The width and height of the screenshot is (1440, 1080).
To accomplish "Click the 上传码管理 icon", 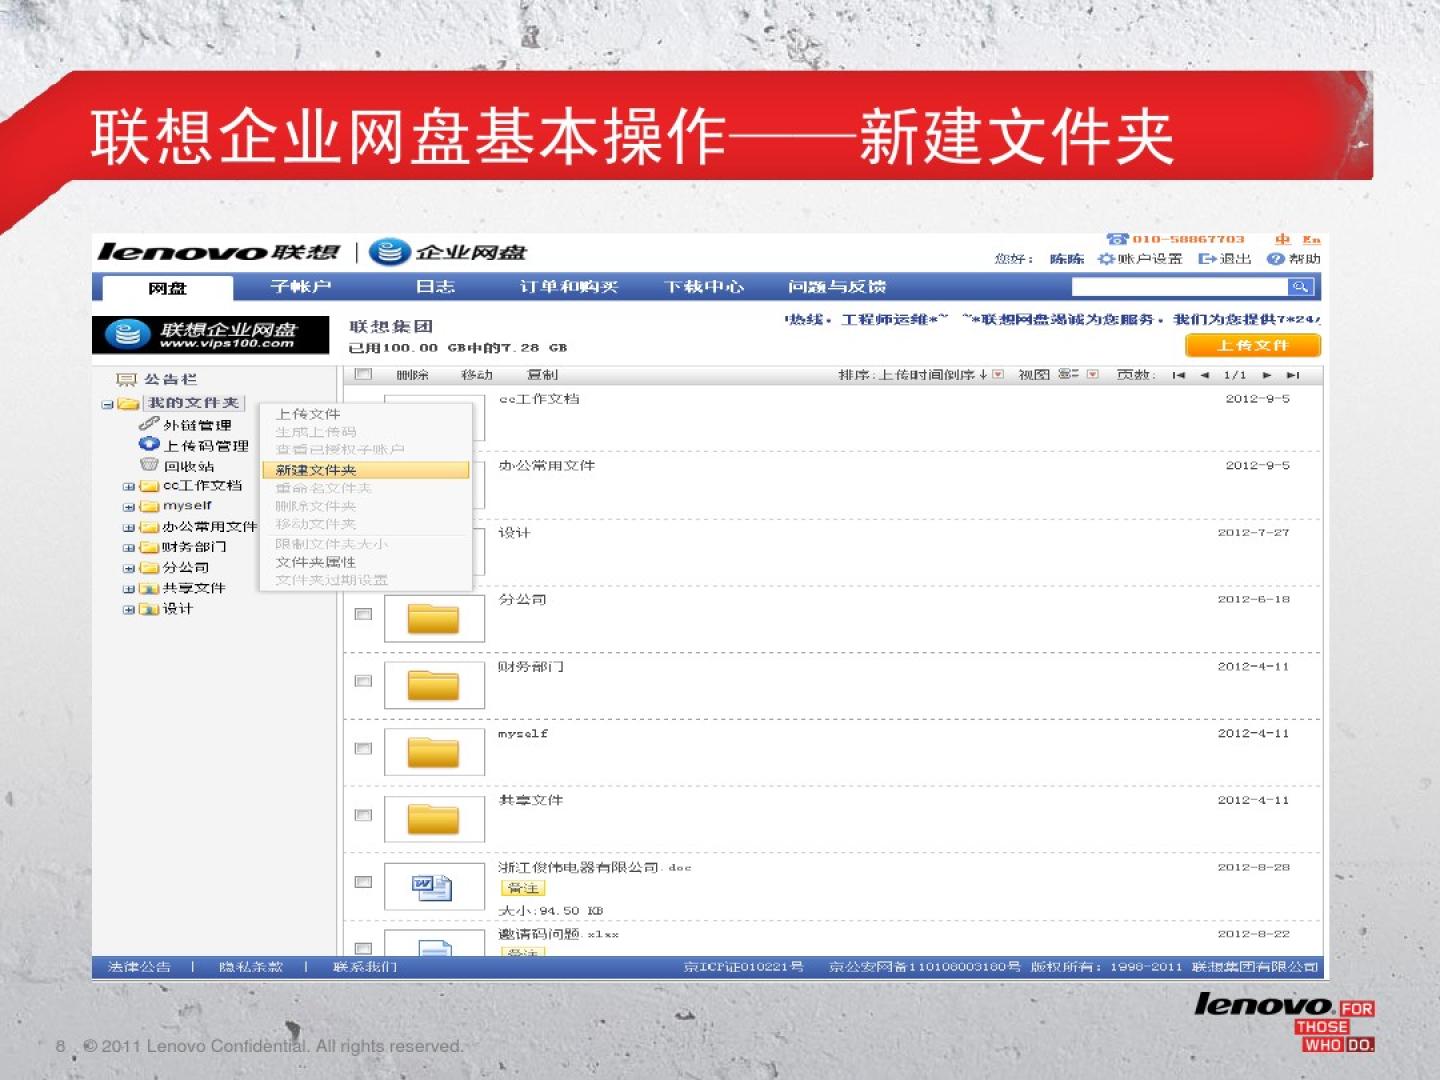I will 149,445.
